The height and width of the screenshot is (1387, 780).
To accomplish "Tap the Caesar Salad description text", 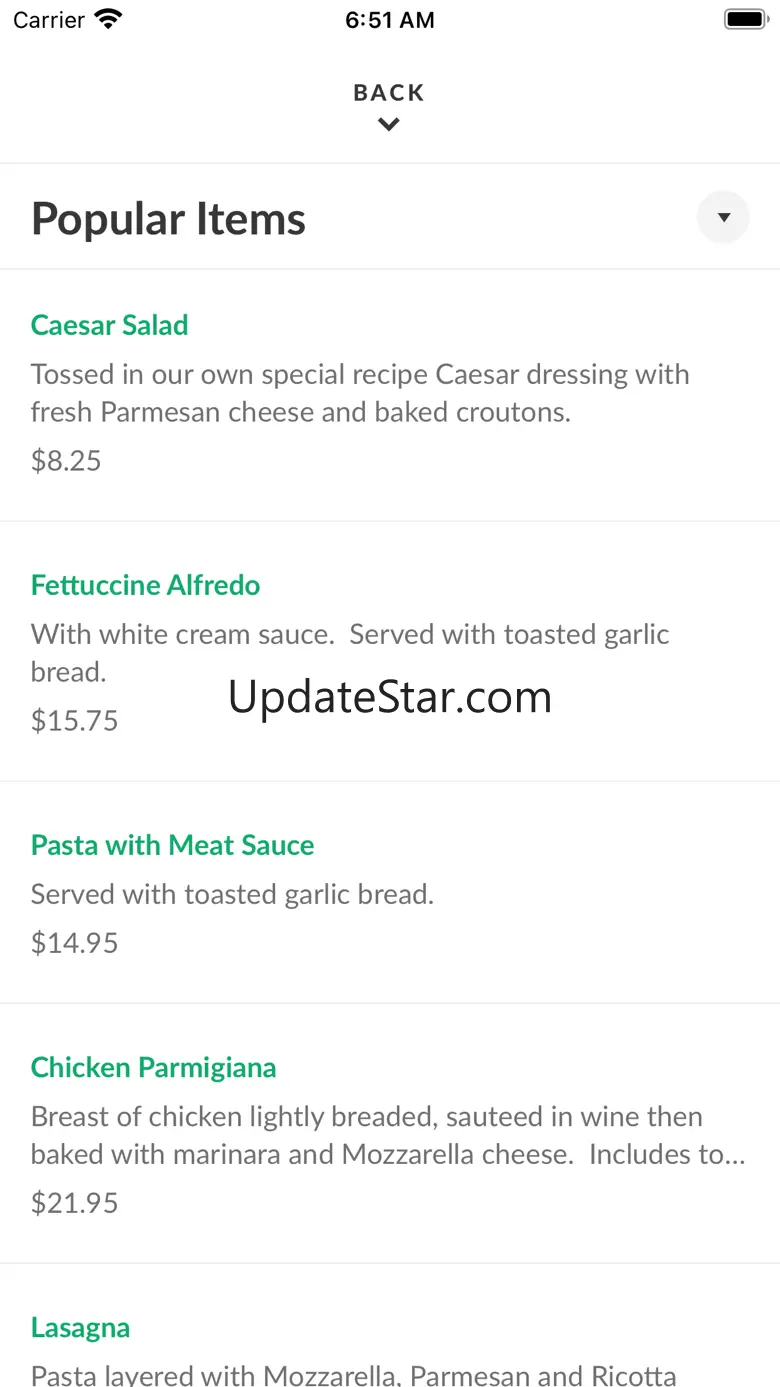I will (x=360, y=393).
